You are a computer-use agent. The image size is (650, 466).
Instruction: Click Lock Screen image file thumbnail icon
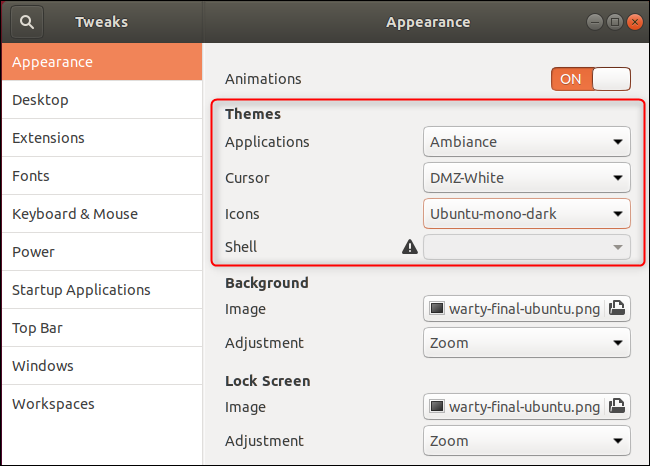437,407
